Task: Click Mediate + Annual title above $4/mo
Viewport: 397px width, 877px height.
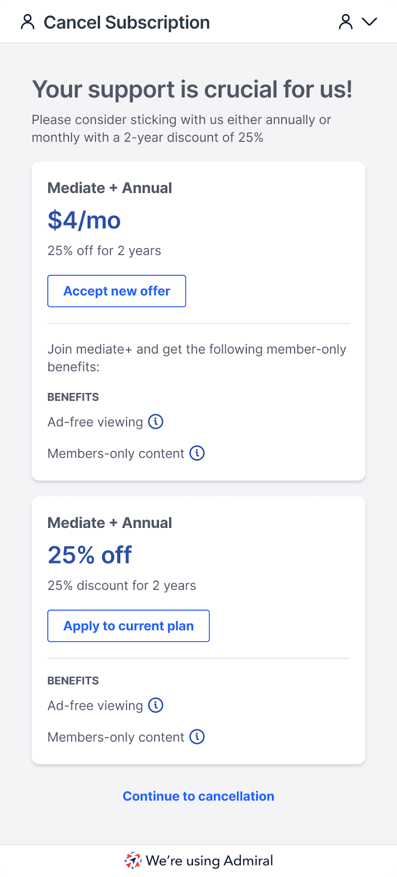Action: click(x=110, y=188)
